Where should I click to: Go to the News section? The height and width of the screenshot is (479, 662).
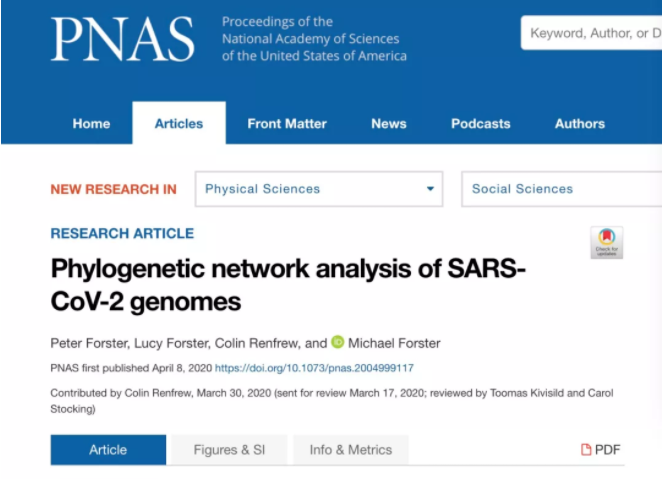click(389, 124)
